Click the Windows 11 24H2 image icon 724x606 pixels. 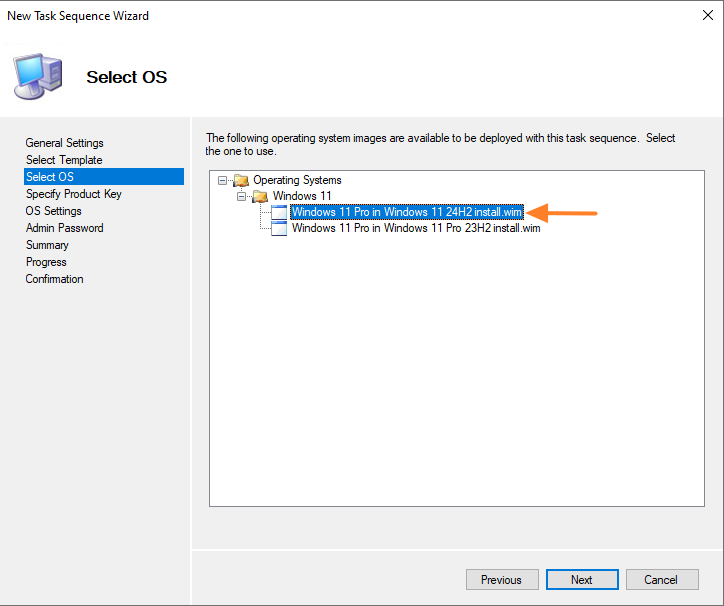click(279, 212)
